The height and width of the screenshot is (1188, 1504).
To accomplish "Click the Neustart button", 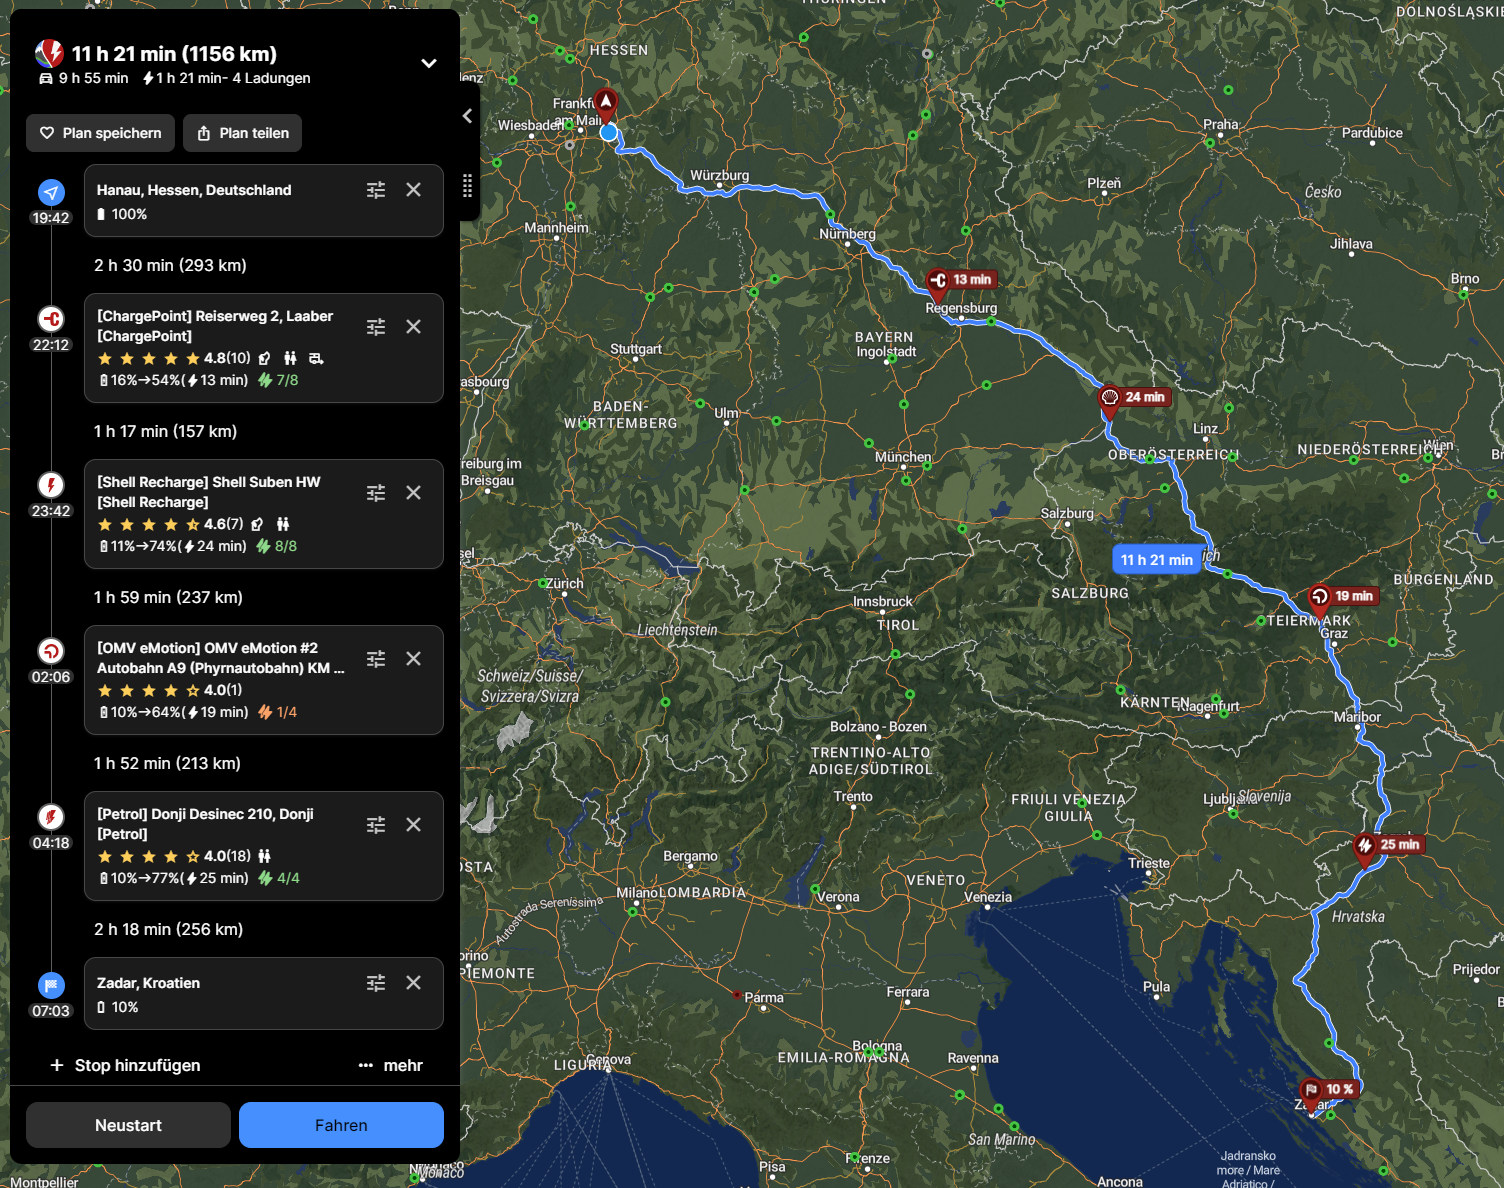I will pos(128,1125).
